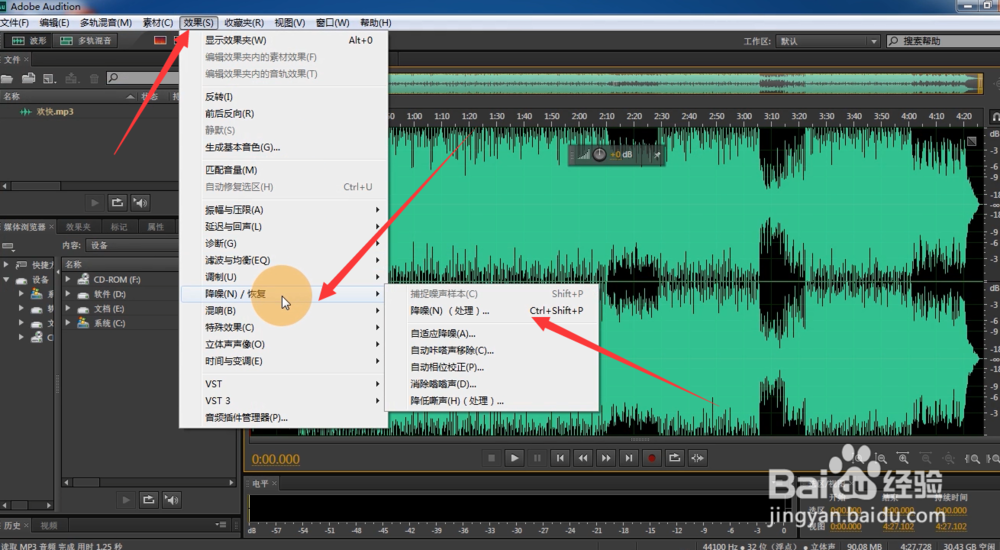
Task: Switch to Multitrack (多轨混音) view
Action: 85,41
